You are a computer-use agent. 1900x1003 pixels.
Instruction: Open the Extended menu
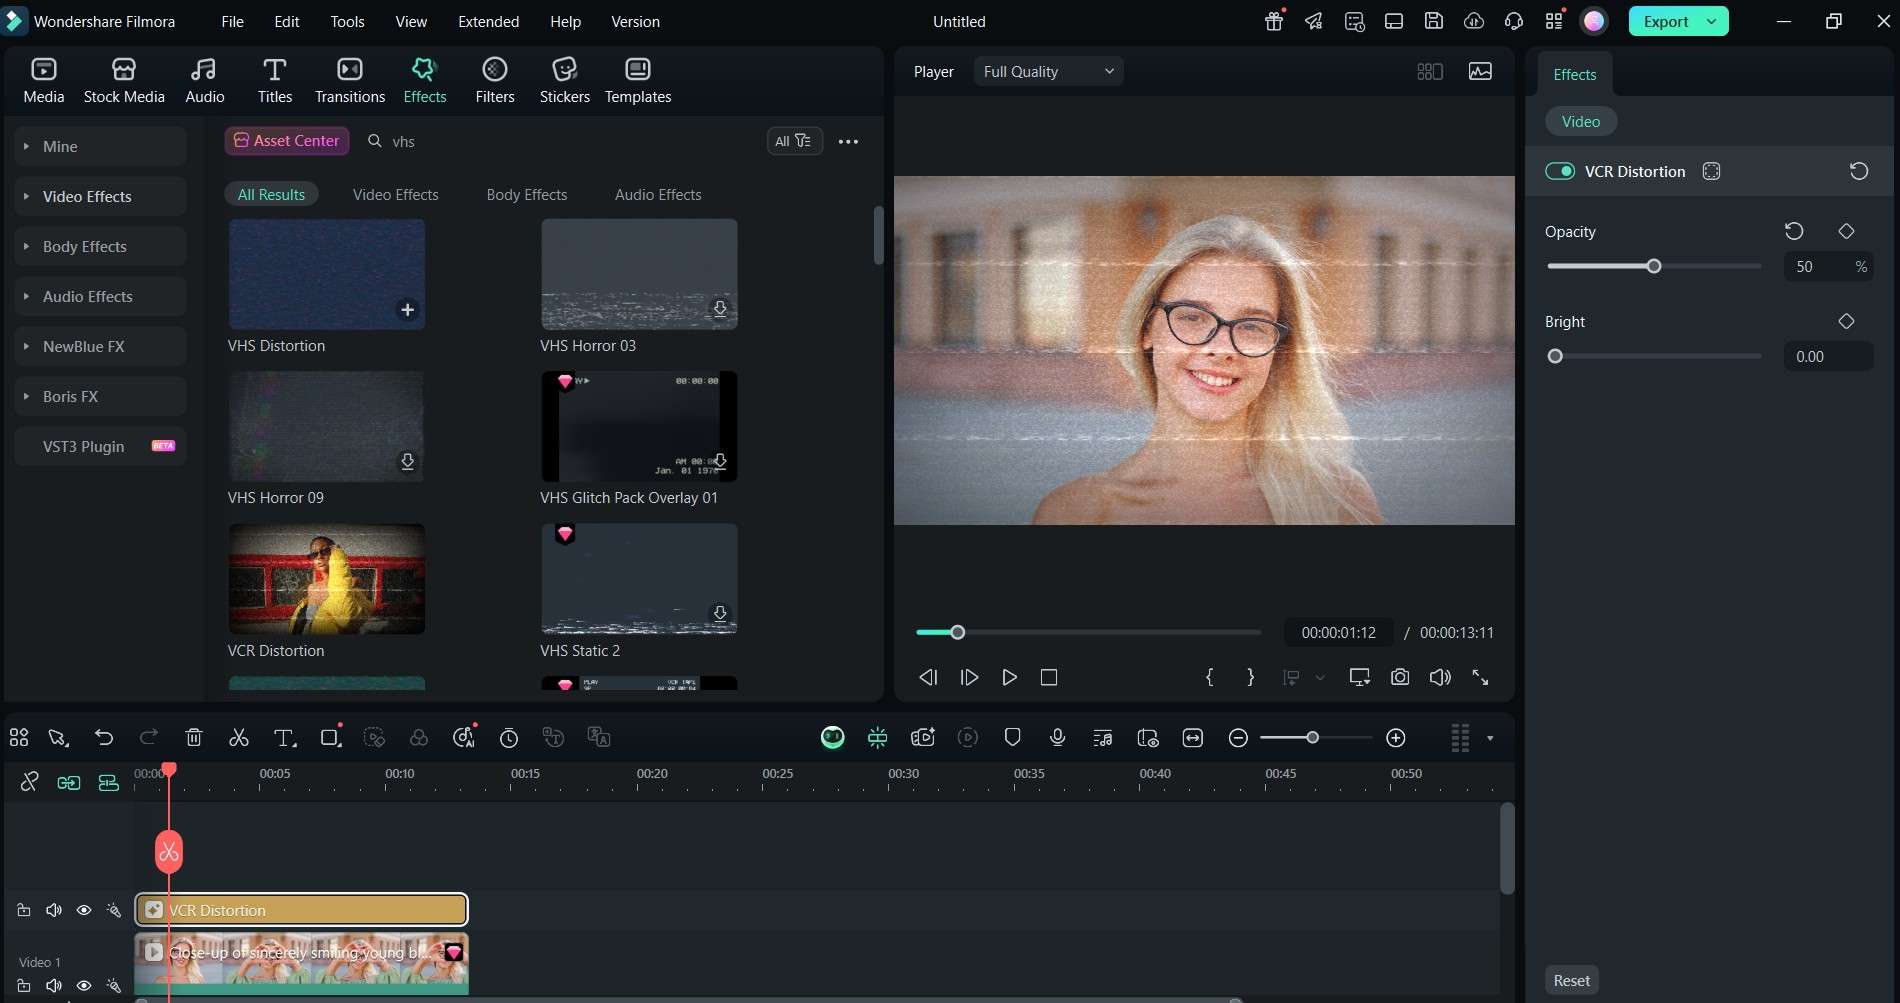[x=488, y=21]
